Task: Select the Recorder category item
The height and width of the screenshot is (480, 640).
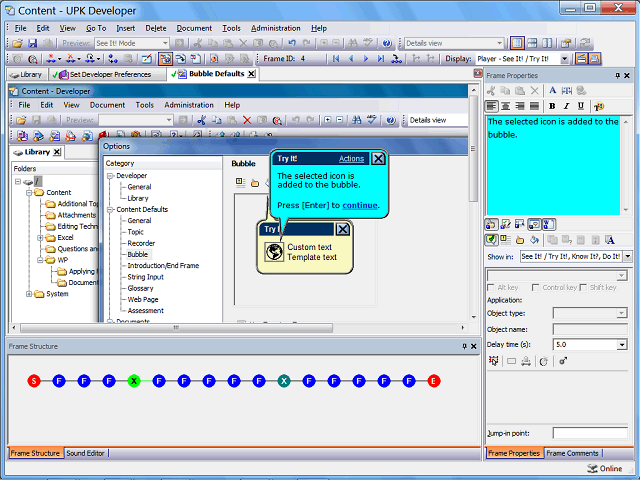Action: pyautogui.click(x=141, y=243)
